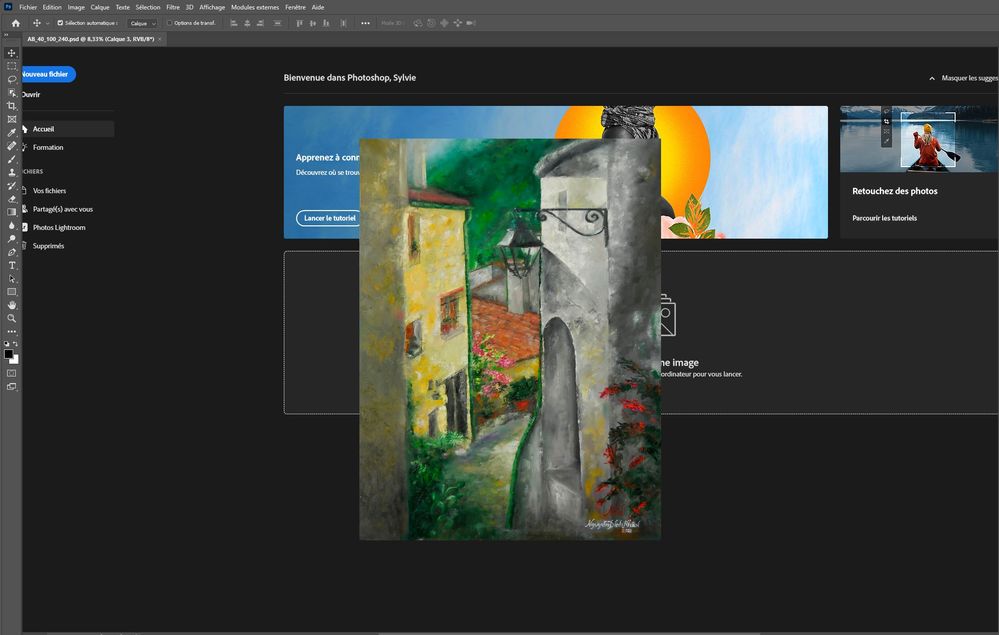
Task: Select the Hand tool
Action: point(11,305)
